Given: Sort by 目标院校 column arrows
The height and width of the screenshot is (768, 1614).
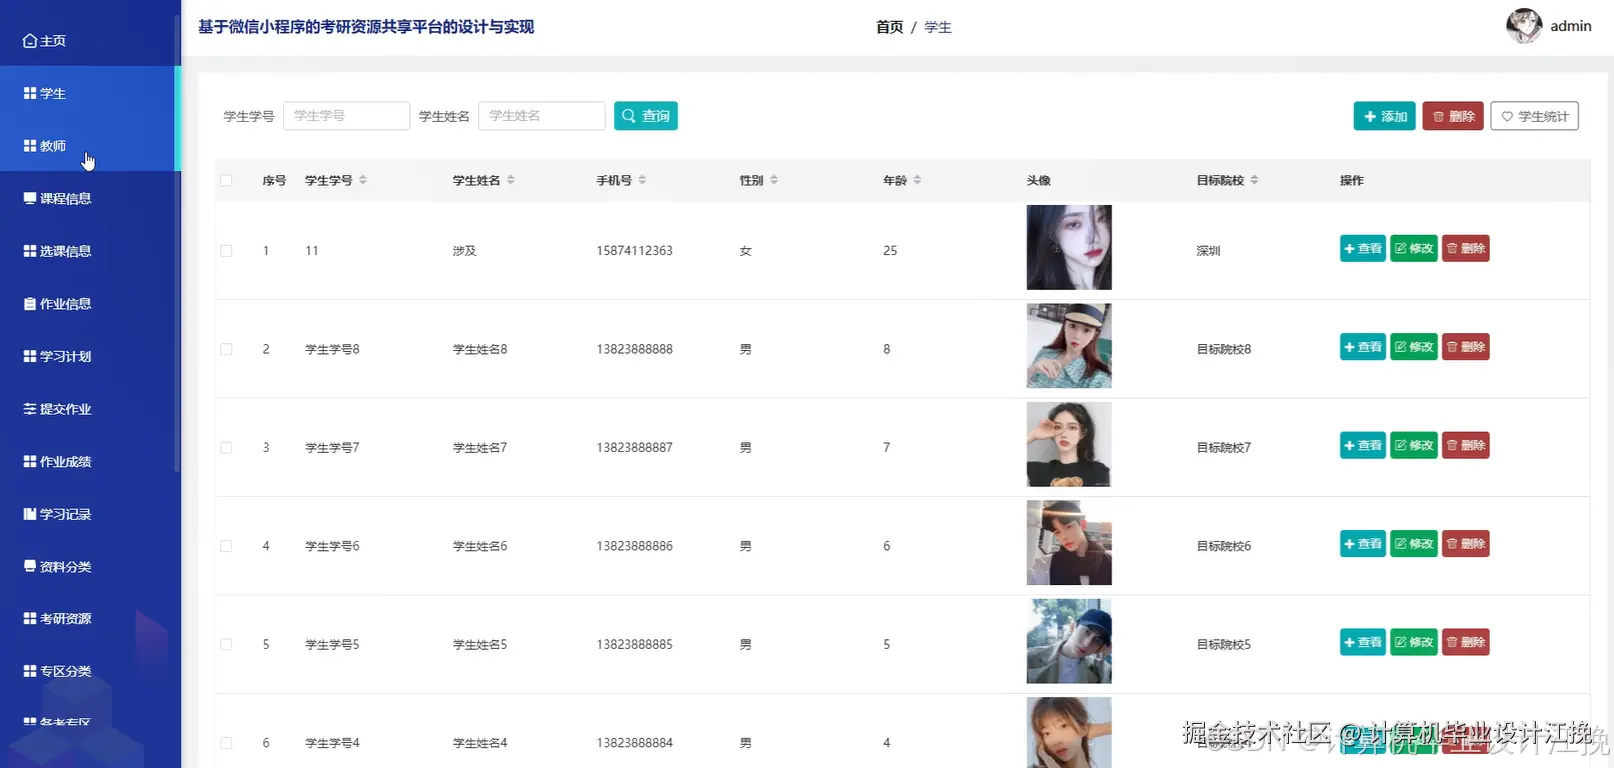Looking at the screenshot, I should point(1254,180).
